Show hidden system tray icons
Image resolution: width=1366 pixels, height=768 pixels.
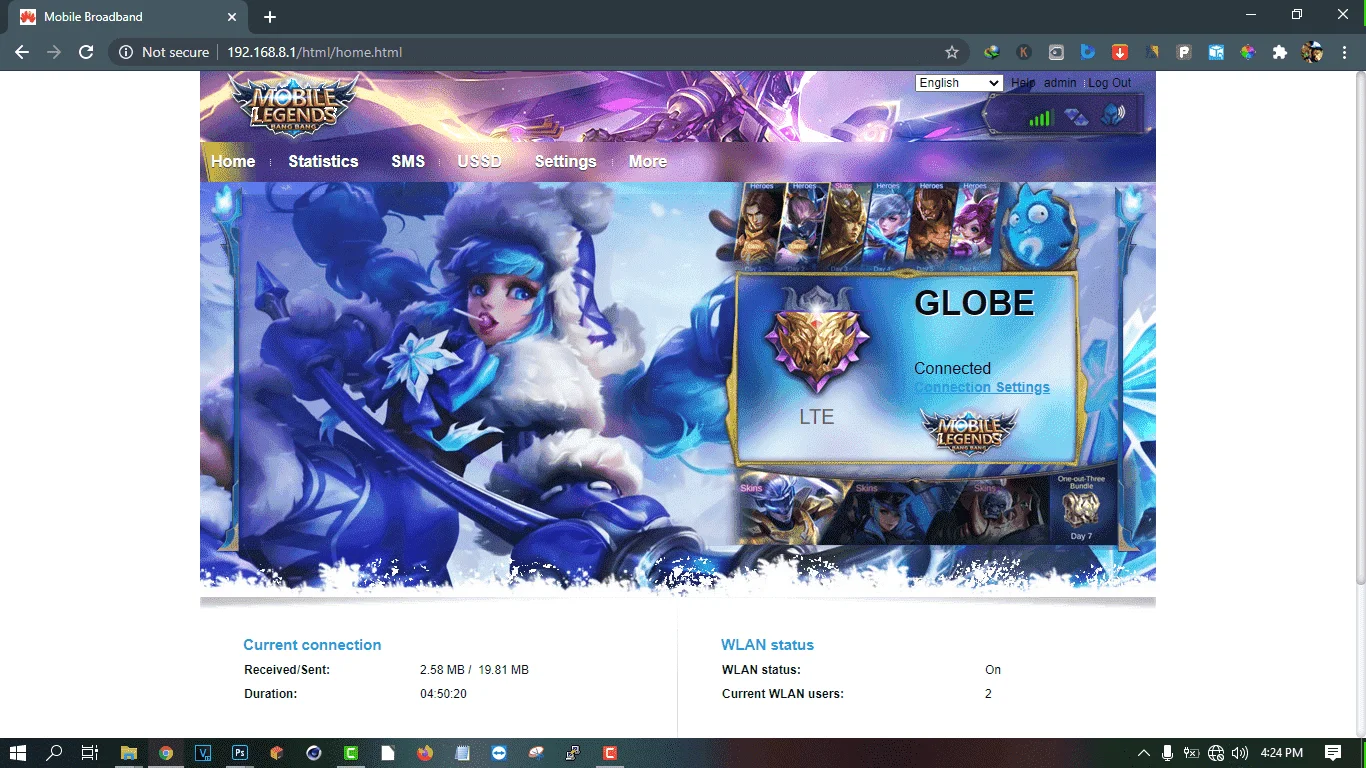point(1144,753)
